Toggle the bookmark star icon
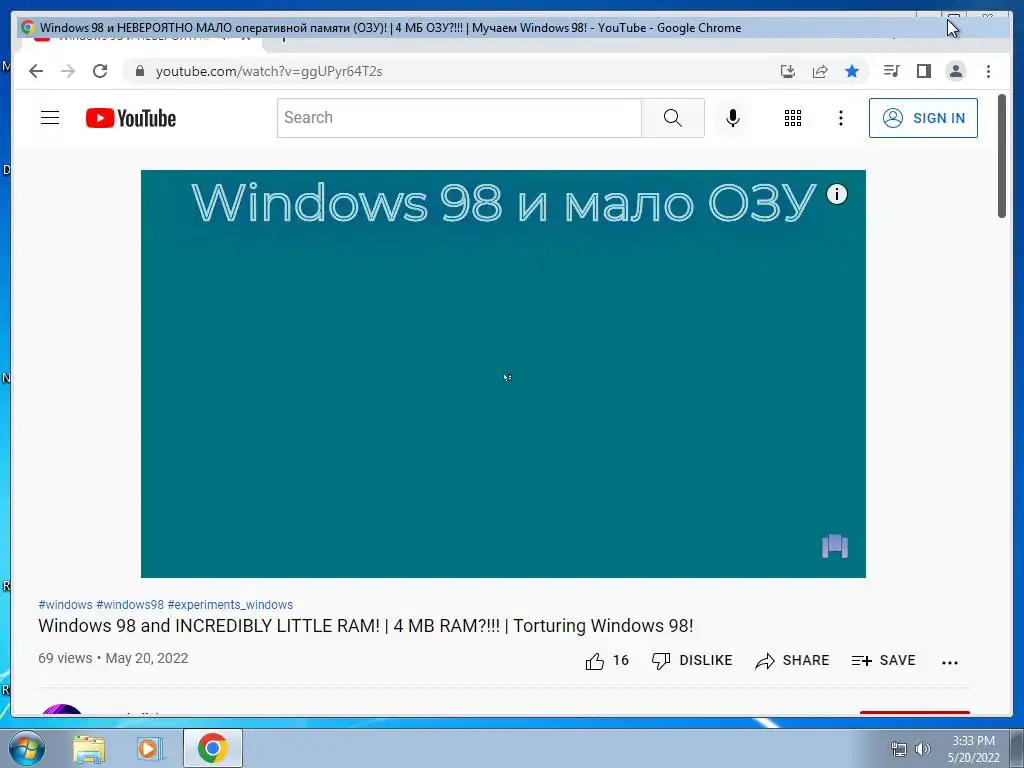Screen dimensions: 1024x768 [x=852, y=71]
